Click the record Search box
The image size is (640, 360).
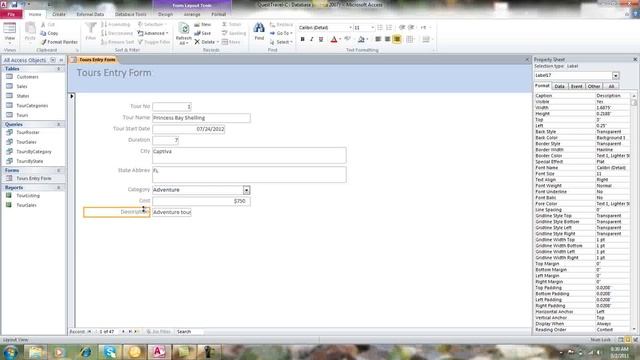tap(189, 331)
